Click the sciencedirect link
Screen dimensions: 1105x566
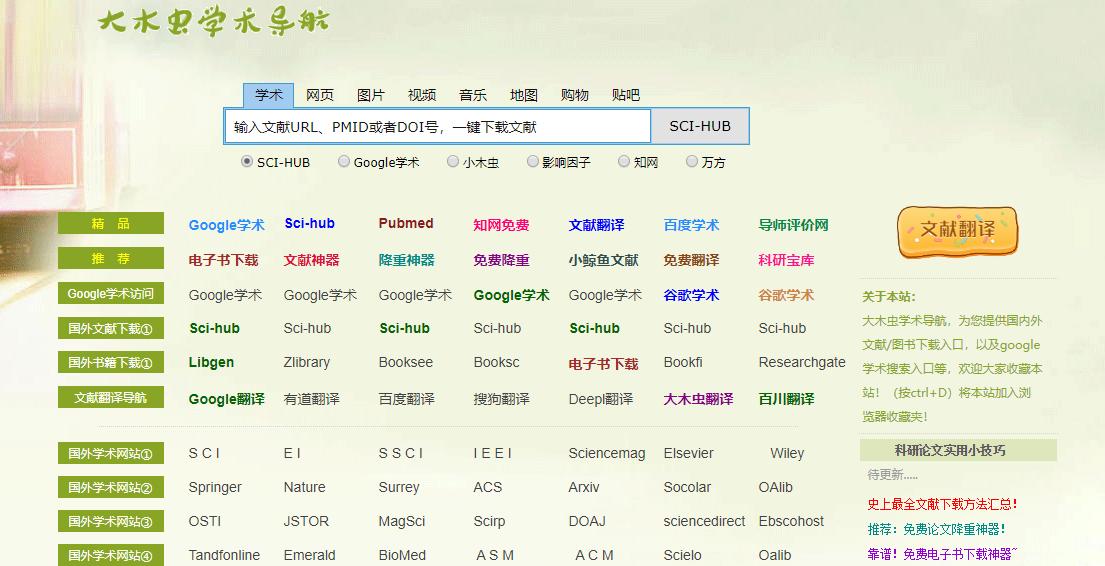[704, 521]
